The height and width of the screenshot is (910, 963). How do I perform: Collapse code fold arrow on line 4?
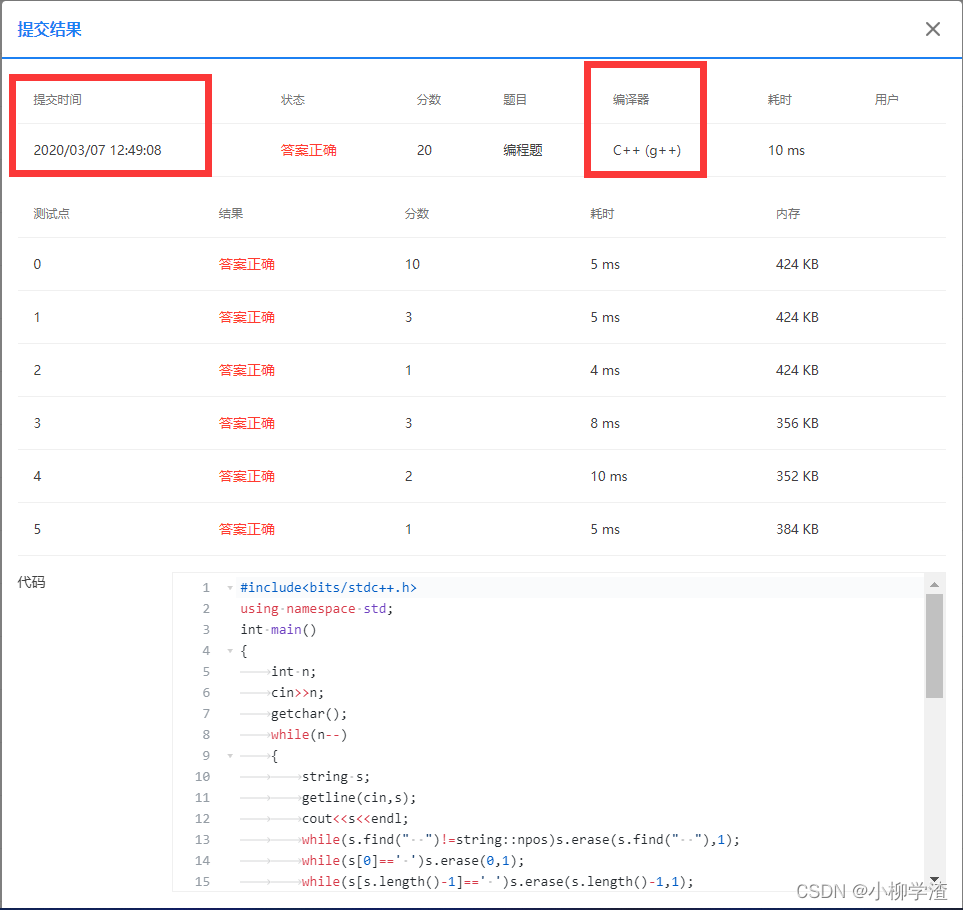(x=230, y=650)
